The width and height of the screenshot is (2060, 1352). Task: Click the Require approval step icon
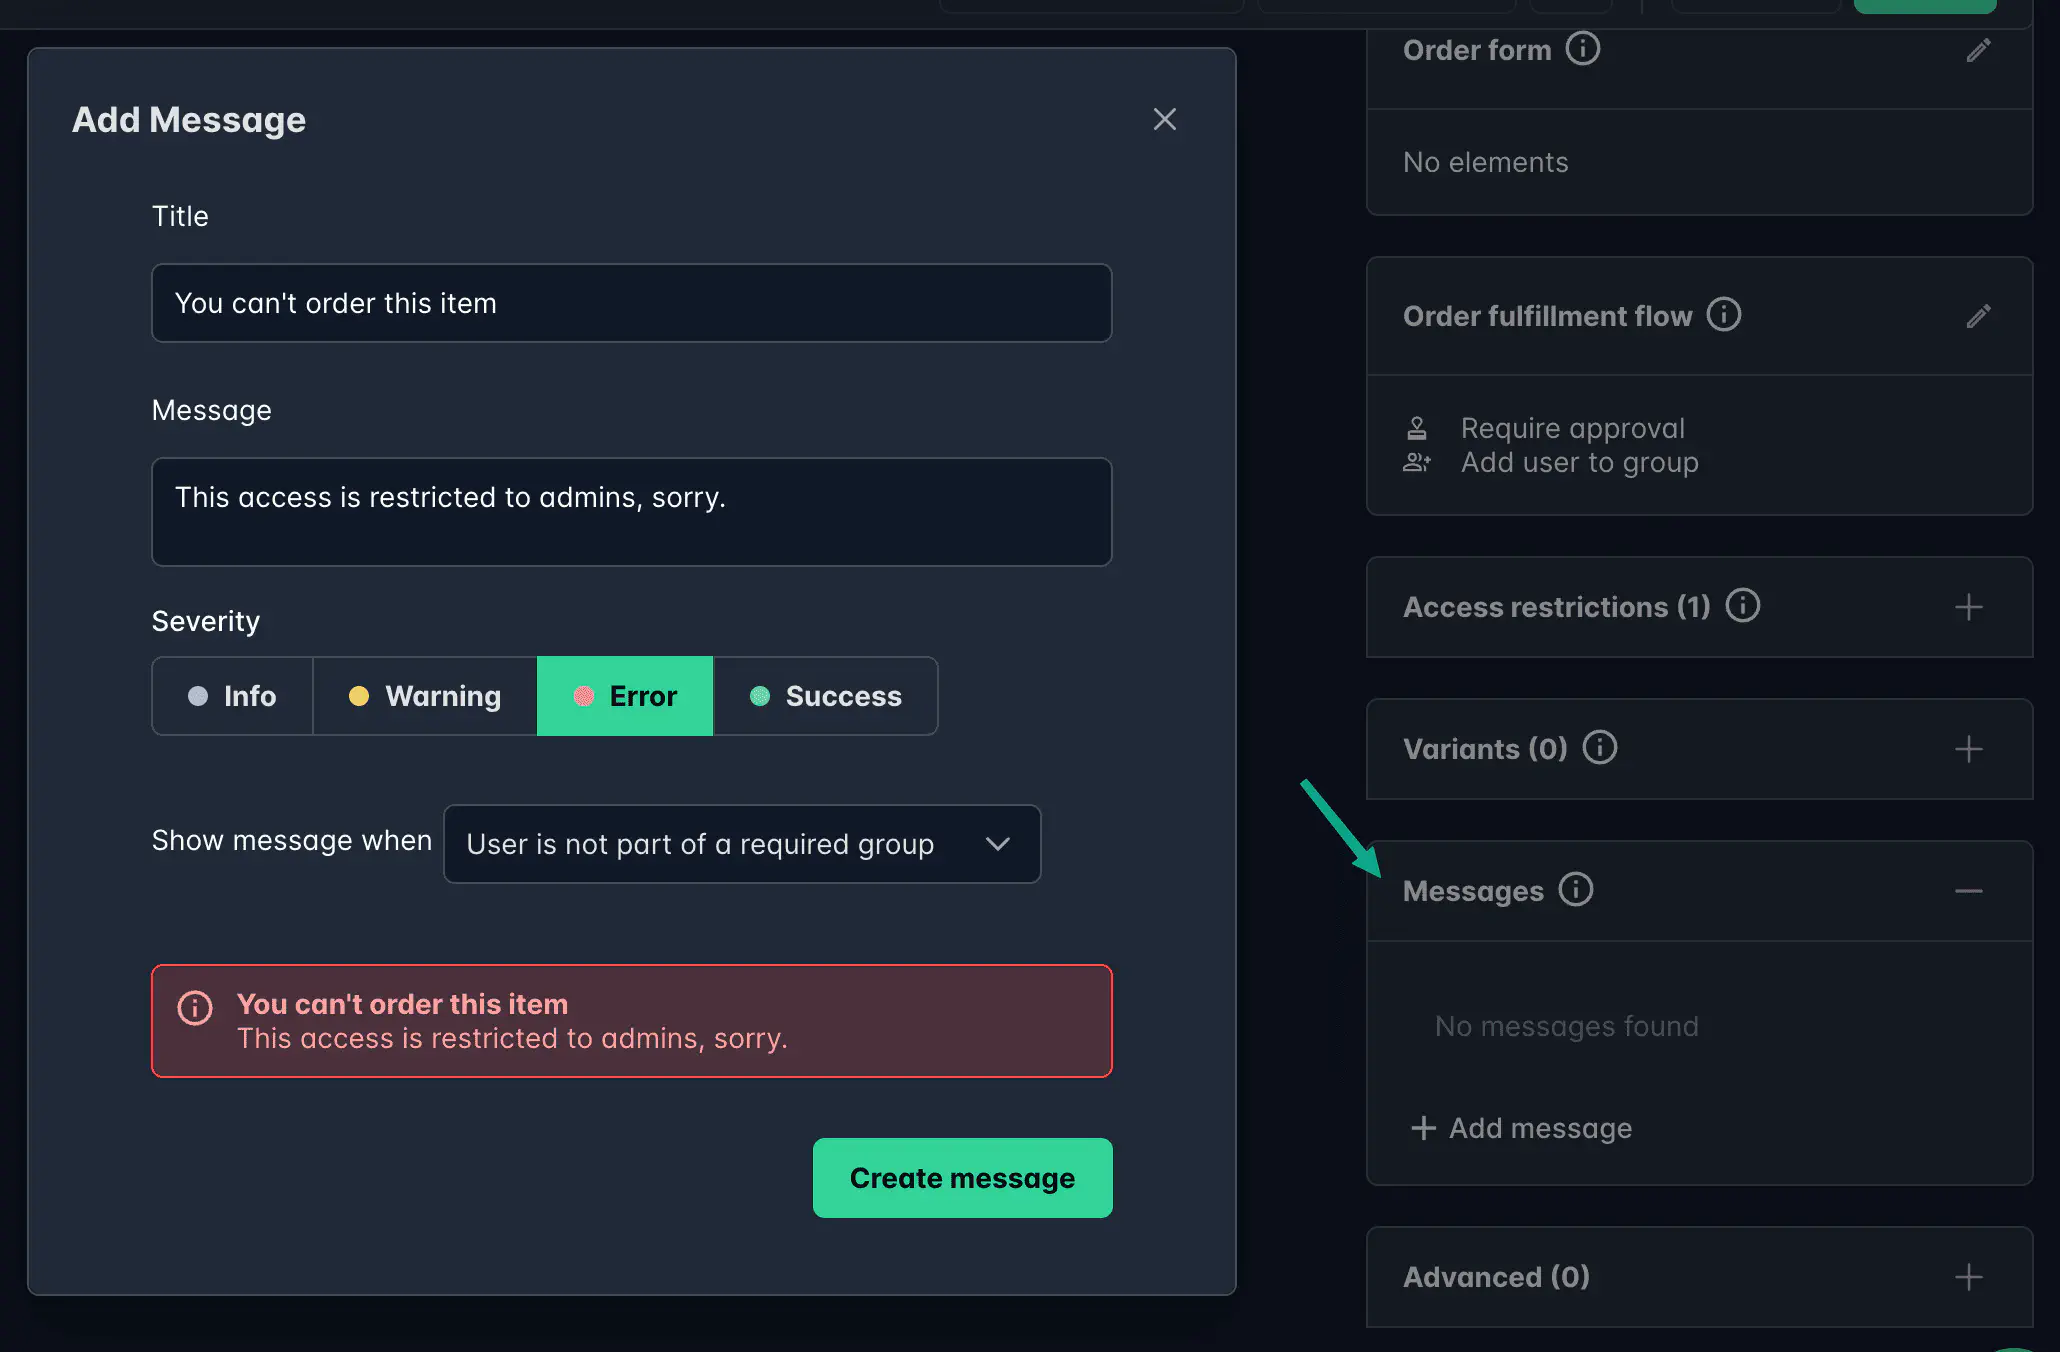[1417, 427]
